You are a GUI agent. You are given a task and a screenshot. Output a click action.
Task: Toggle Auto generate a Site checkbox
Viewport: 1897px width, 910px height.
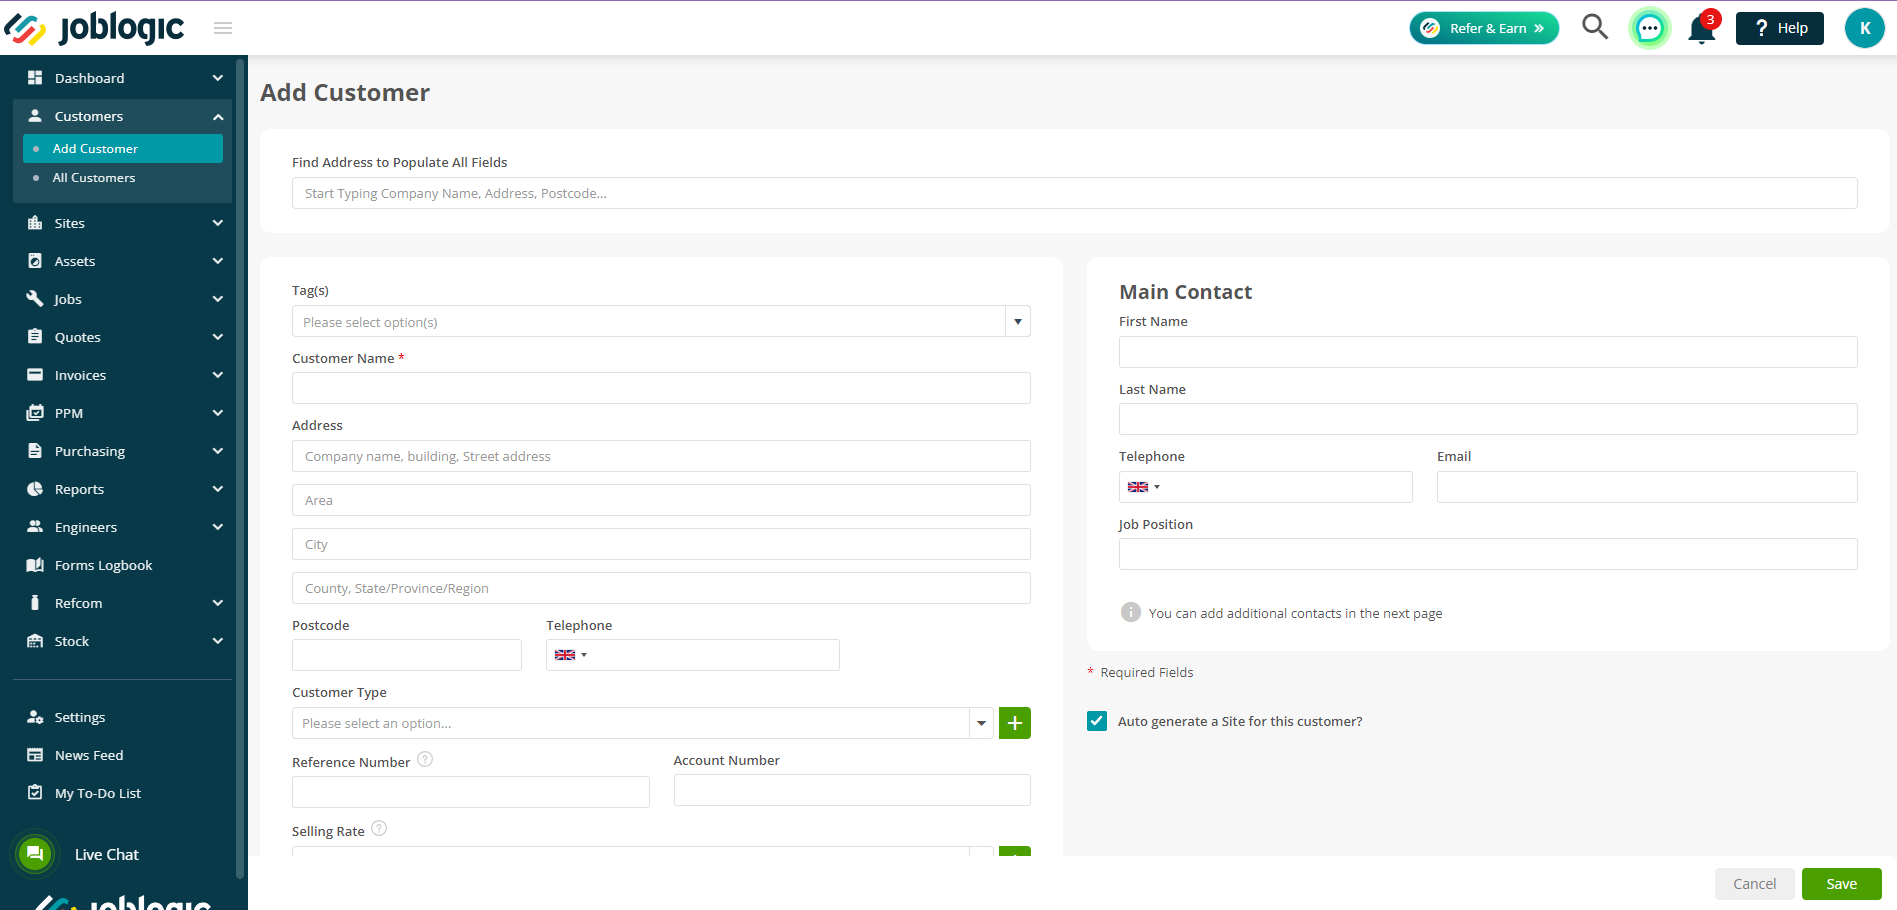pos(1097,721)
